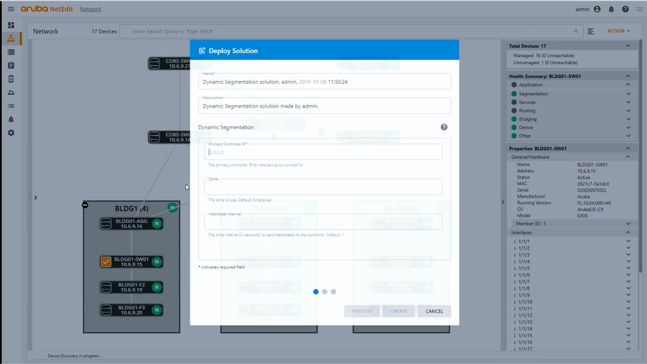Click the BLDG1 group collapse minus icon
Viewport: 647px width, 364px height.
(85, 205)
